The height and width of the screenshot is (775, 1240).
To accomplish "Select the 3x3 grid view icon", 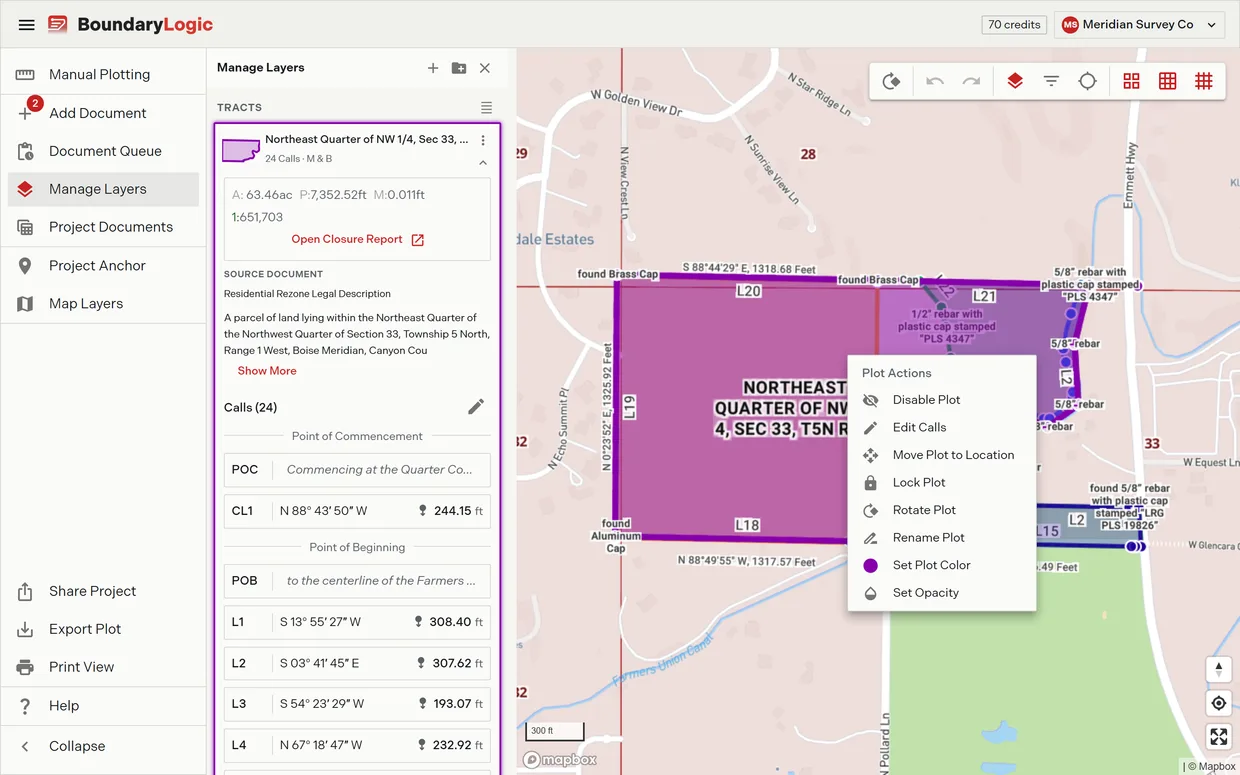I will tap(1167, 82).
